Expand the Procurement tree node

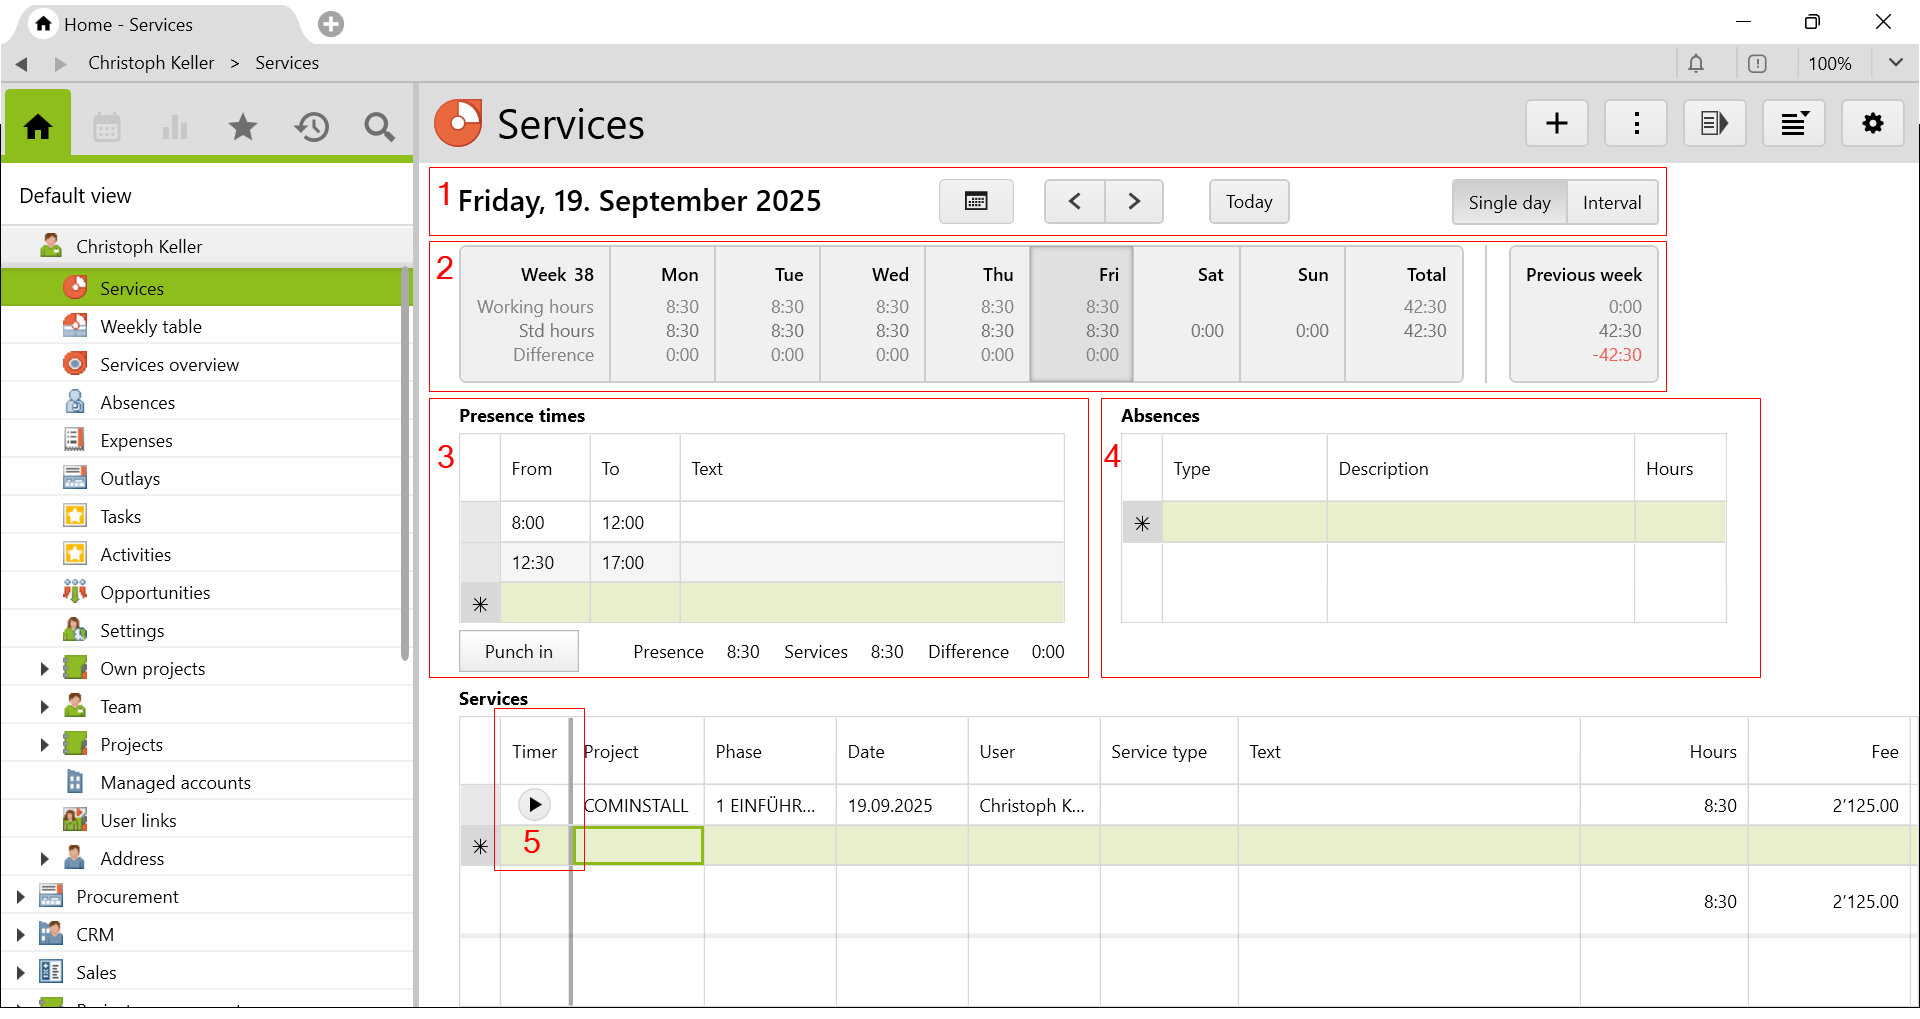click(x=20, y=897)
